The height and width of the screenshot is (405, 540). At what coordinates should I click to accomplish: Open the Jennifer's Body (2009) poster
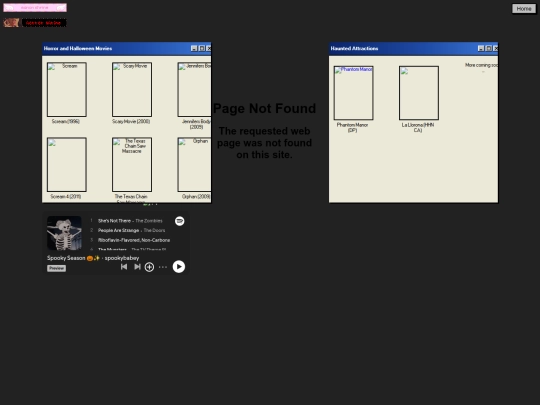click(195, 90)
